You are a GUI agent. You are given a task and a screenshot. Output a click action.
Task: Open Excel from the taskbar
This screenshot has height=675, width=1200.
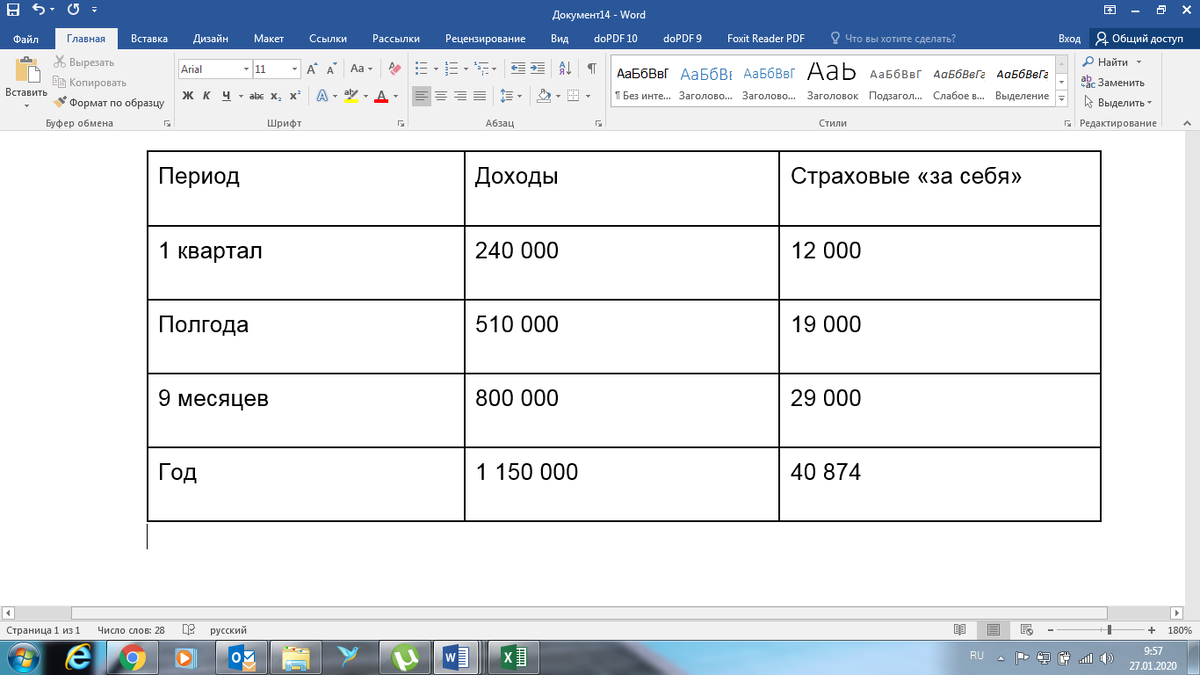coord(514,657)
